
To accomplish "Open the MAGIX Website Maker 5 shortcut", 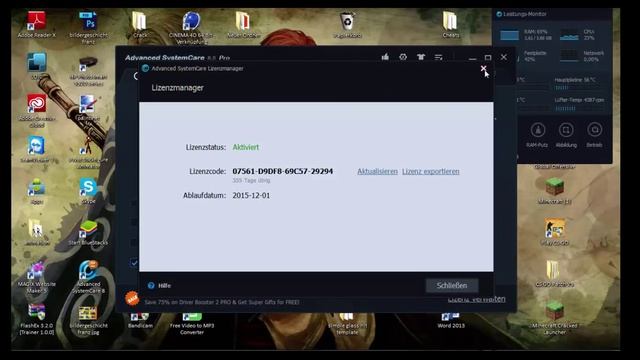I will (36, 277).
